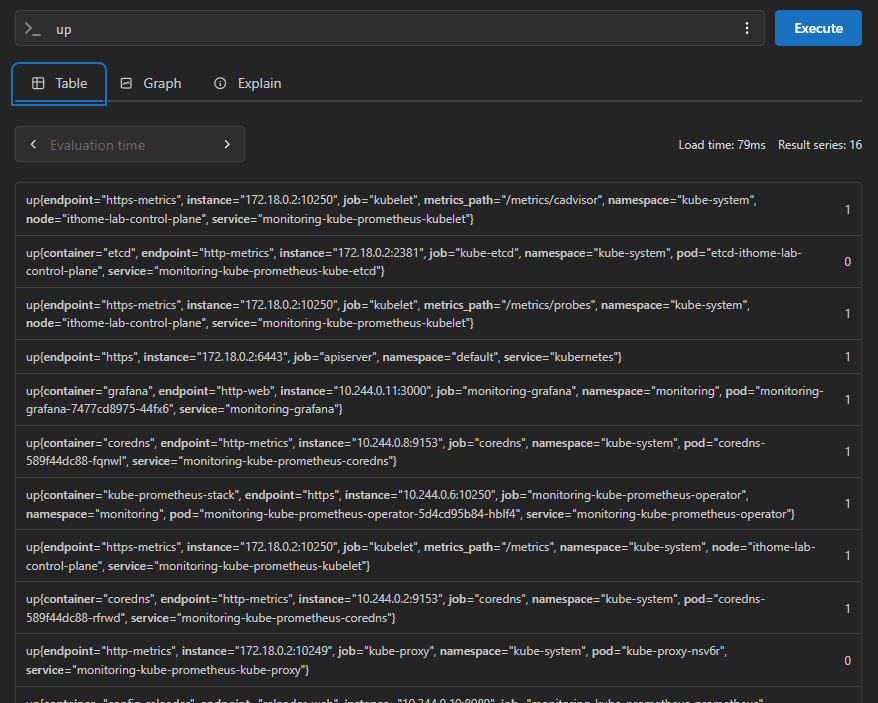
Task: Click the expression prompt icon
Action: (32, 29)
